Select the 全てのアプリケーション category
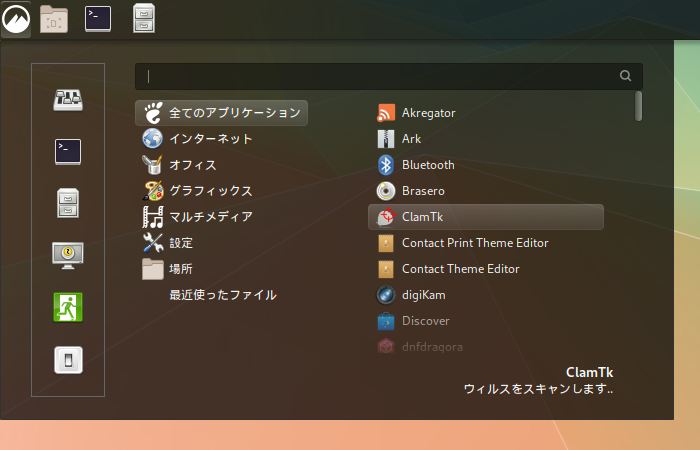The width and height of the screenshot is (700, 450). [221, 113]
